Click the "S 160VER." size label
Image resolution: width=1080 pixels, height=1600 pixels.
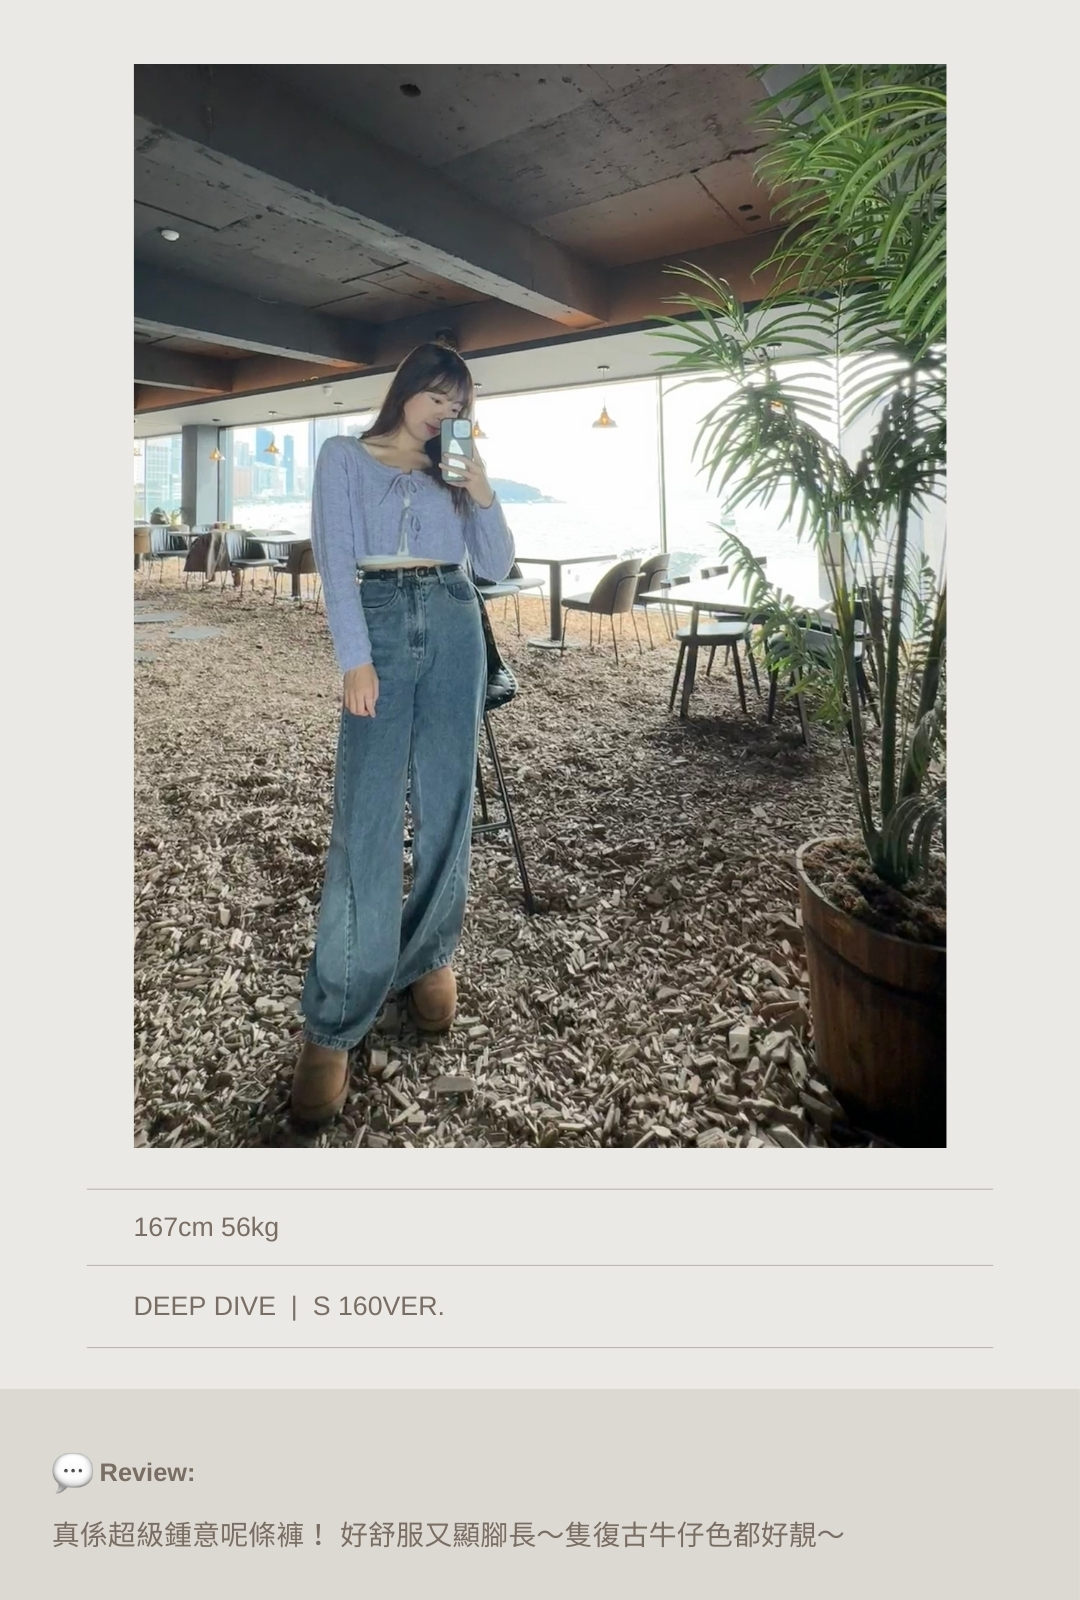click(x=378, y=1306)
